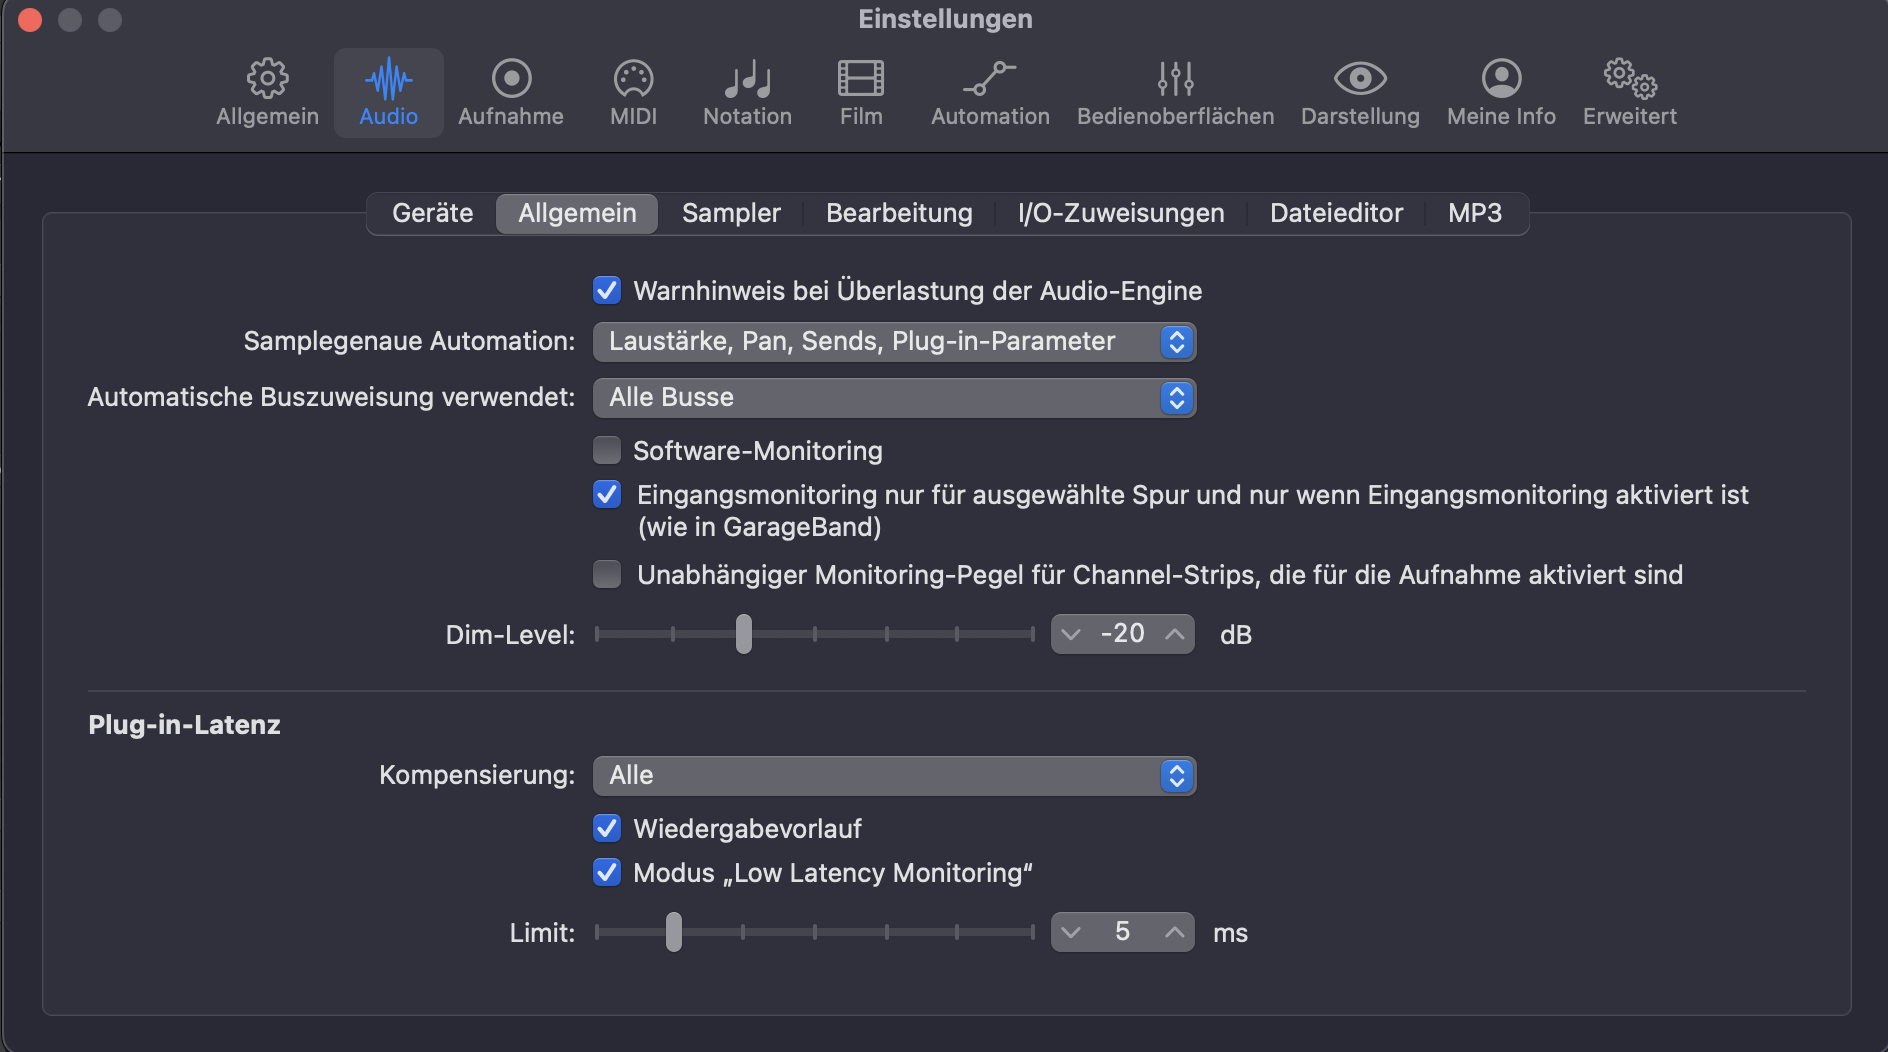Screen dimensions: 1888x1052
Task: Open Meine Info profile pane
Action: [x=1501, y=92]
